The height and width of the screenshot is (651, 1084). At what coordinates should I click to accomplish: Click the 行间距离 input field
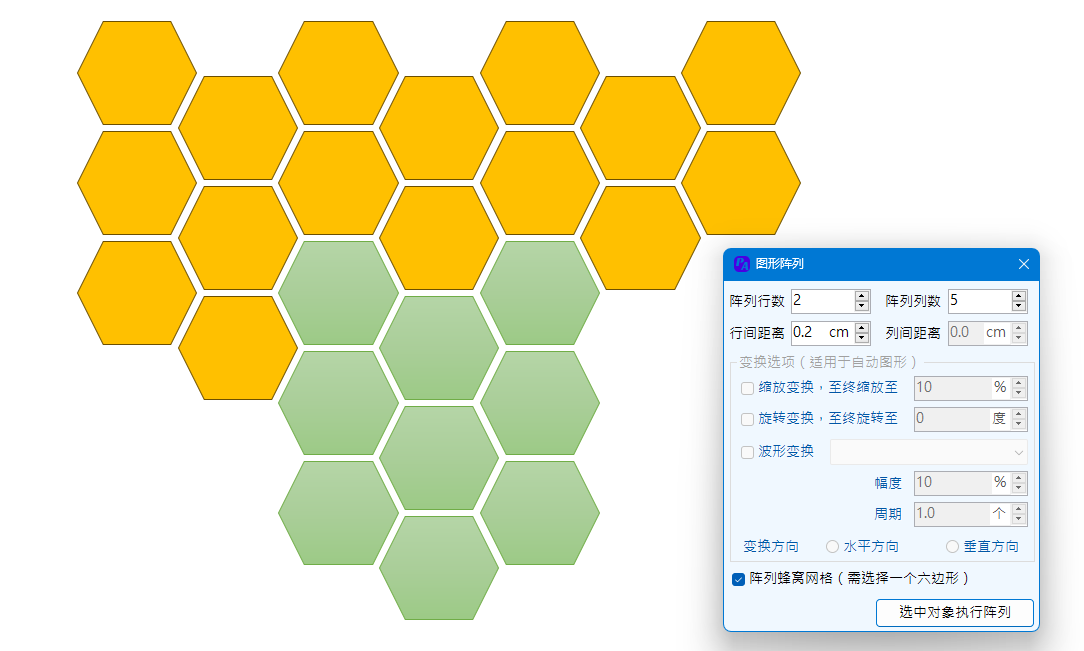[823, 332]
